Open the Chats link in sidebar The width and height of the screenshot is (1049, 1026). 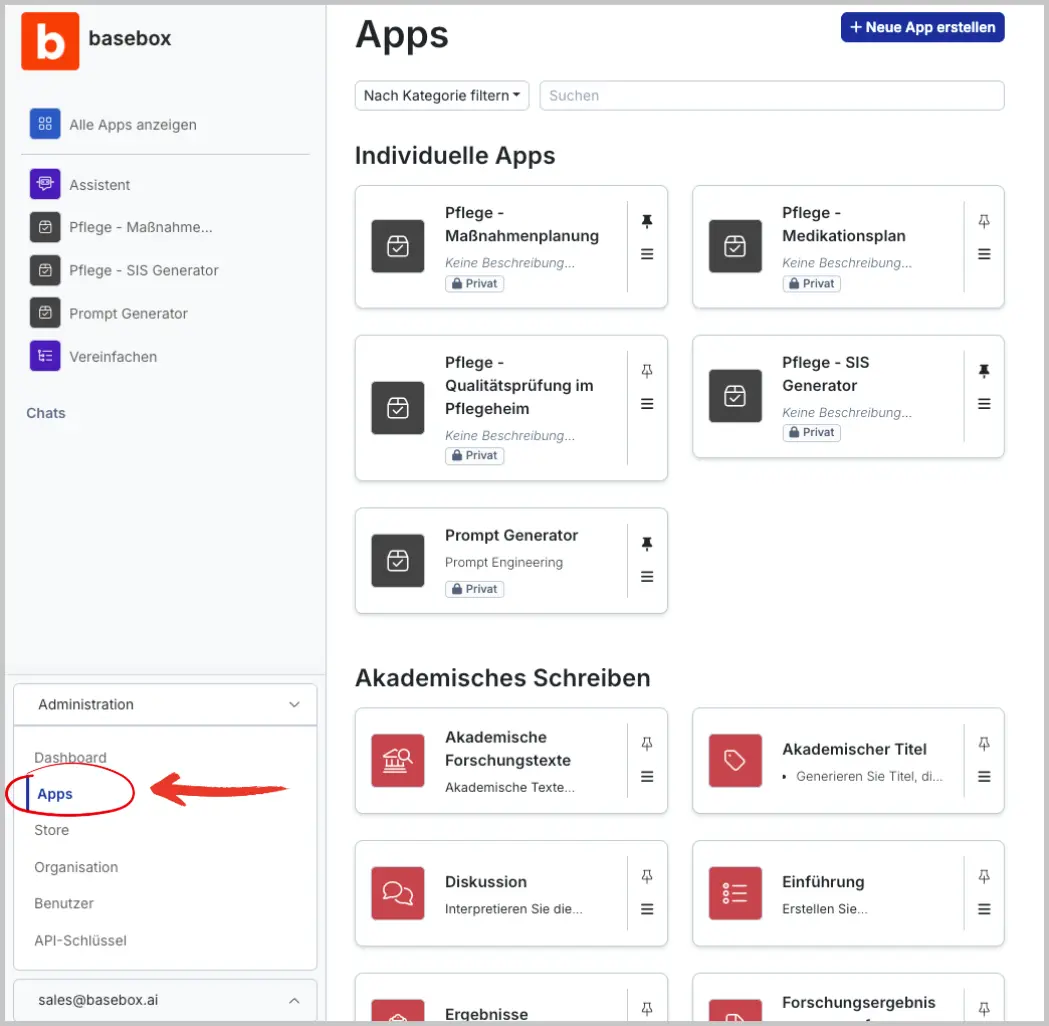pyautogui.click(x=46, y=413)
